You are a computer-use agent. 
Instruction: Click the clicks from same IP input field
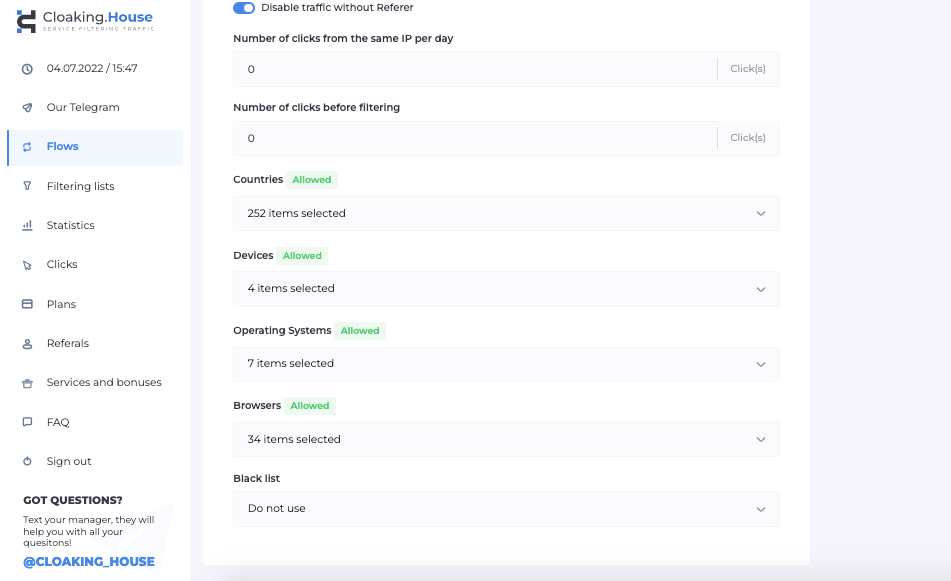(x=475, y=70)
